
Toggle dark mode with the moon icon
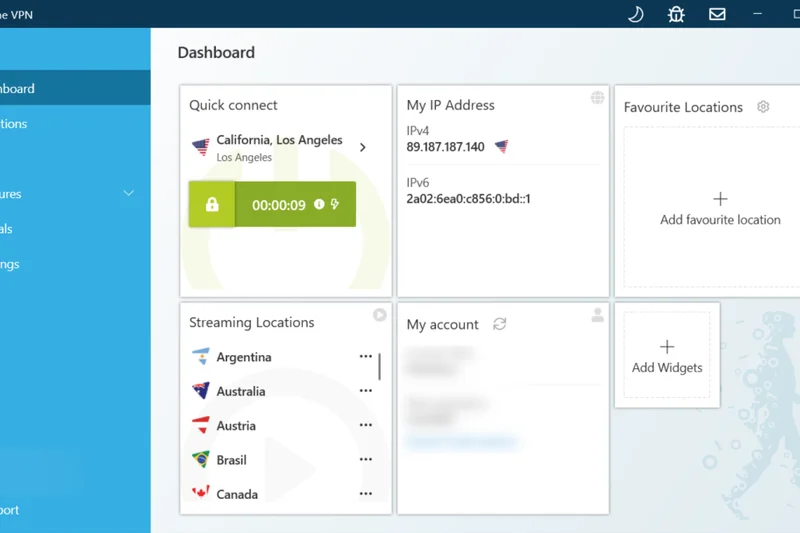click(635, 14)
